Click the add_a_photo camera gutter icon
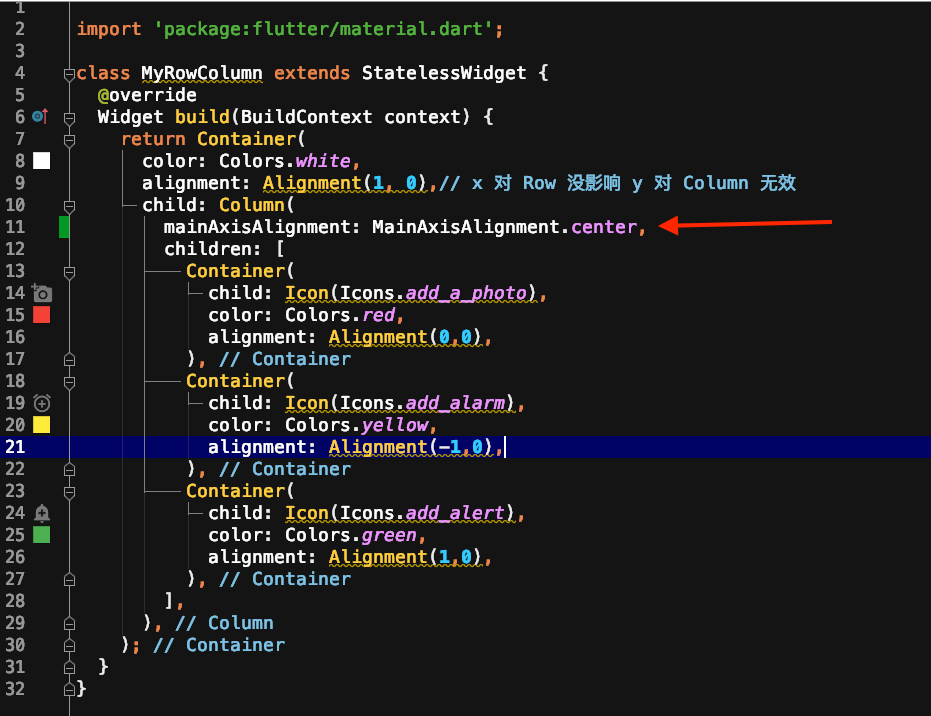The width and height of the screenshot is (931, 716). 42,293
